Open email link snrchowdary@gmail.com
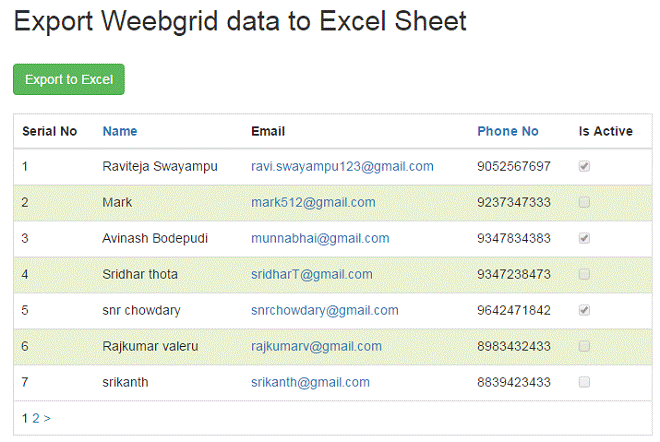 coord(324,310)
